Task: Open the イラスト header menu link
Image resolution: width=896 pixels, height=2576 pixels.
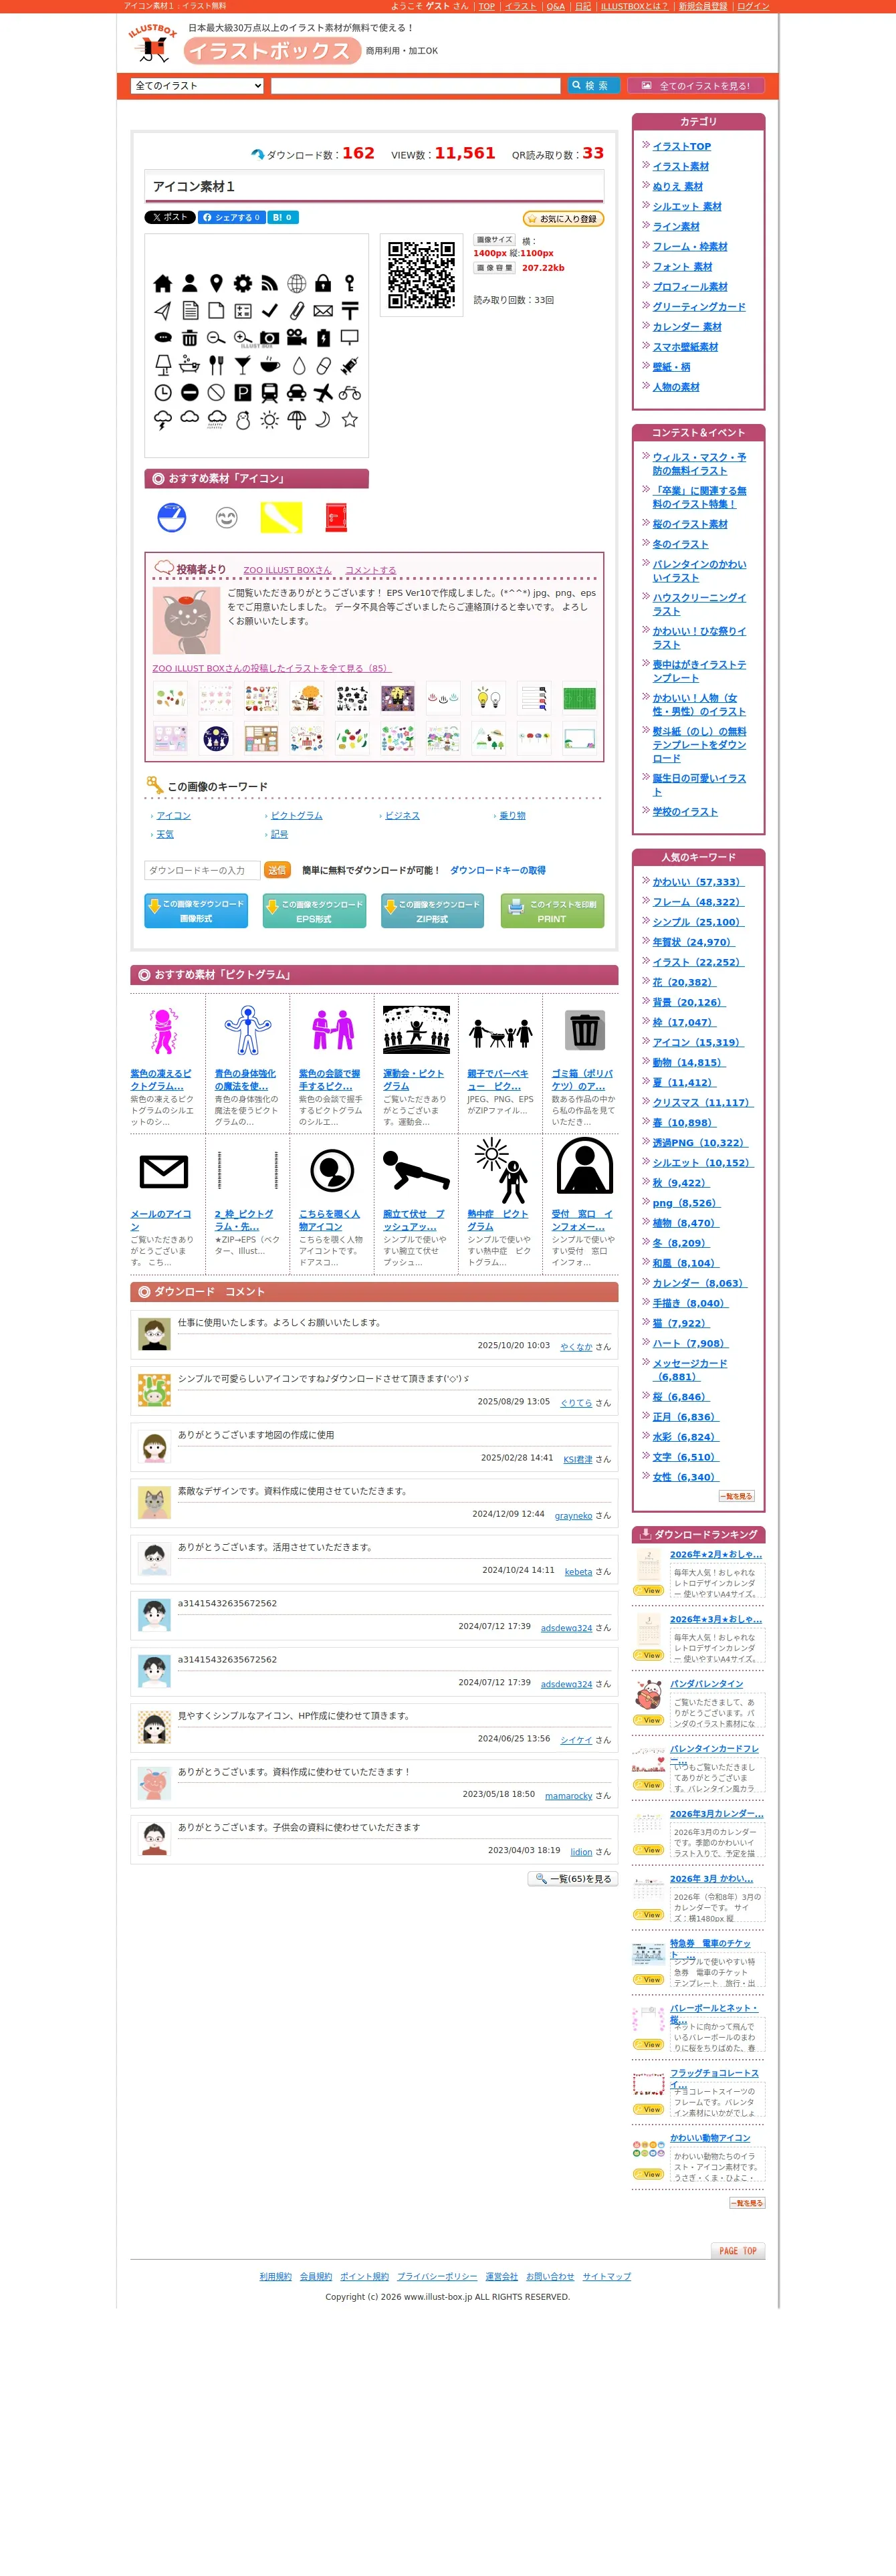Action: coord(520,6)
